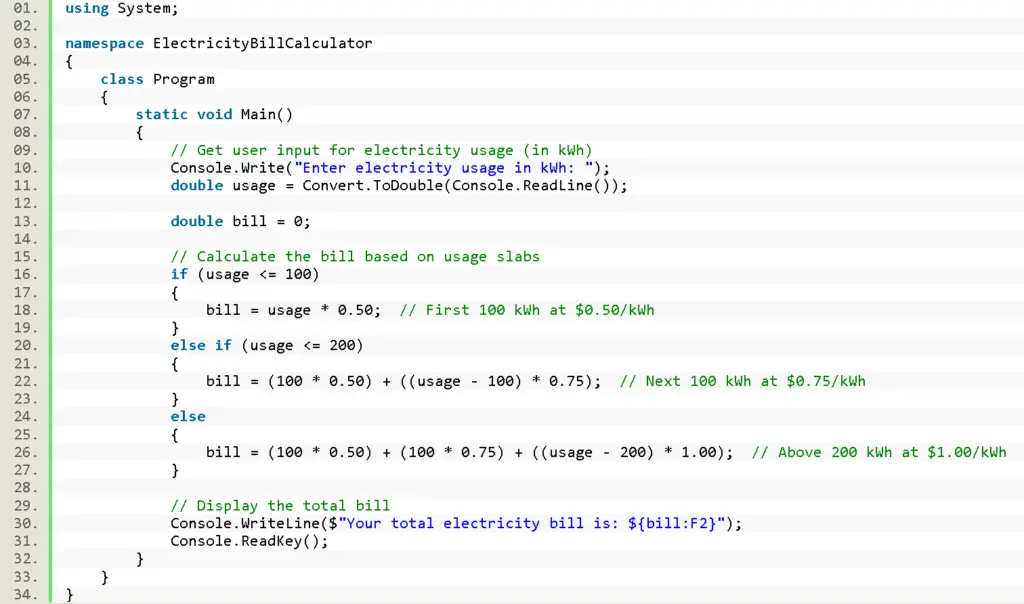Click the 'Calculate the bill' comment
Screen dimensions: 1024x604
coord(355,257)
